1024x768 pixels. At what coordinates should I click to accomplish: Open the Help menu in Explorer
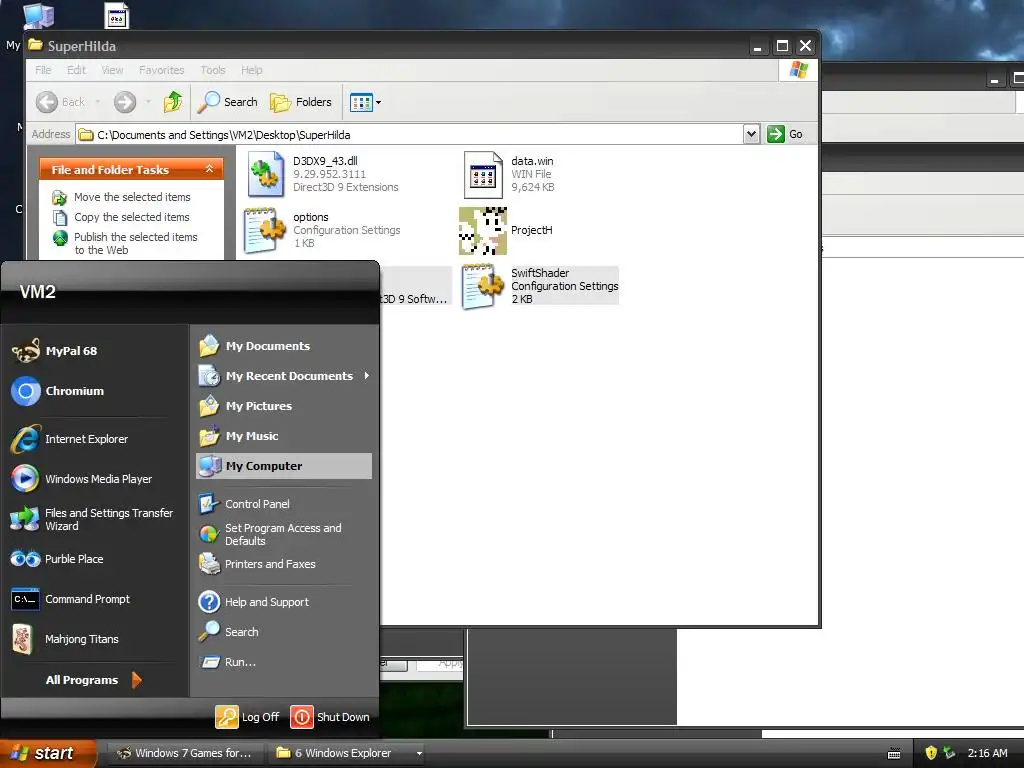251,70
